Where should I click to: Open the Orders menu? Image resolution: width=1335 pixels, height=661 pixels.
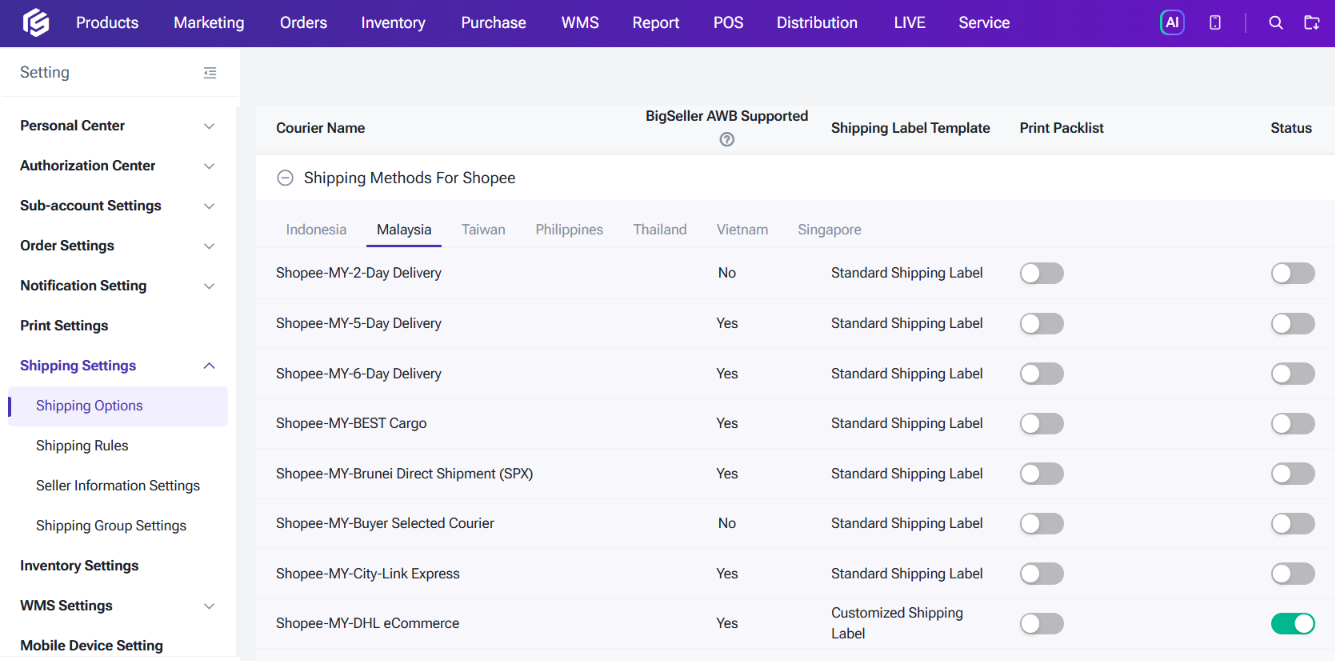tap(303, 22)
